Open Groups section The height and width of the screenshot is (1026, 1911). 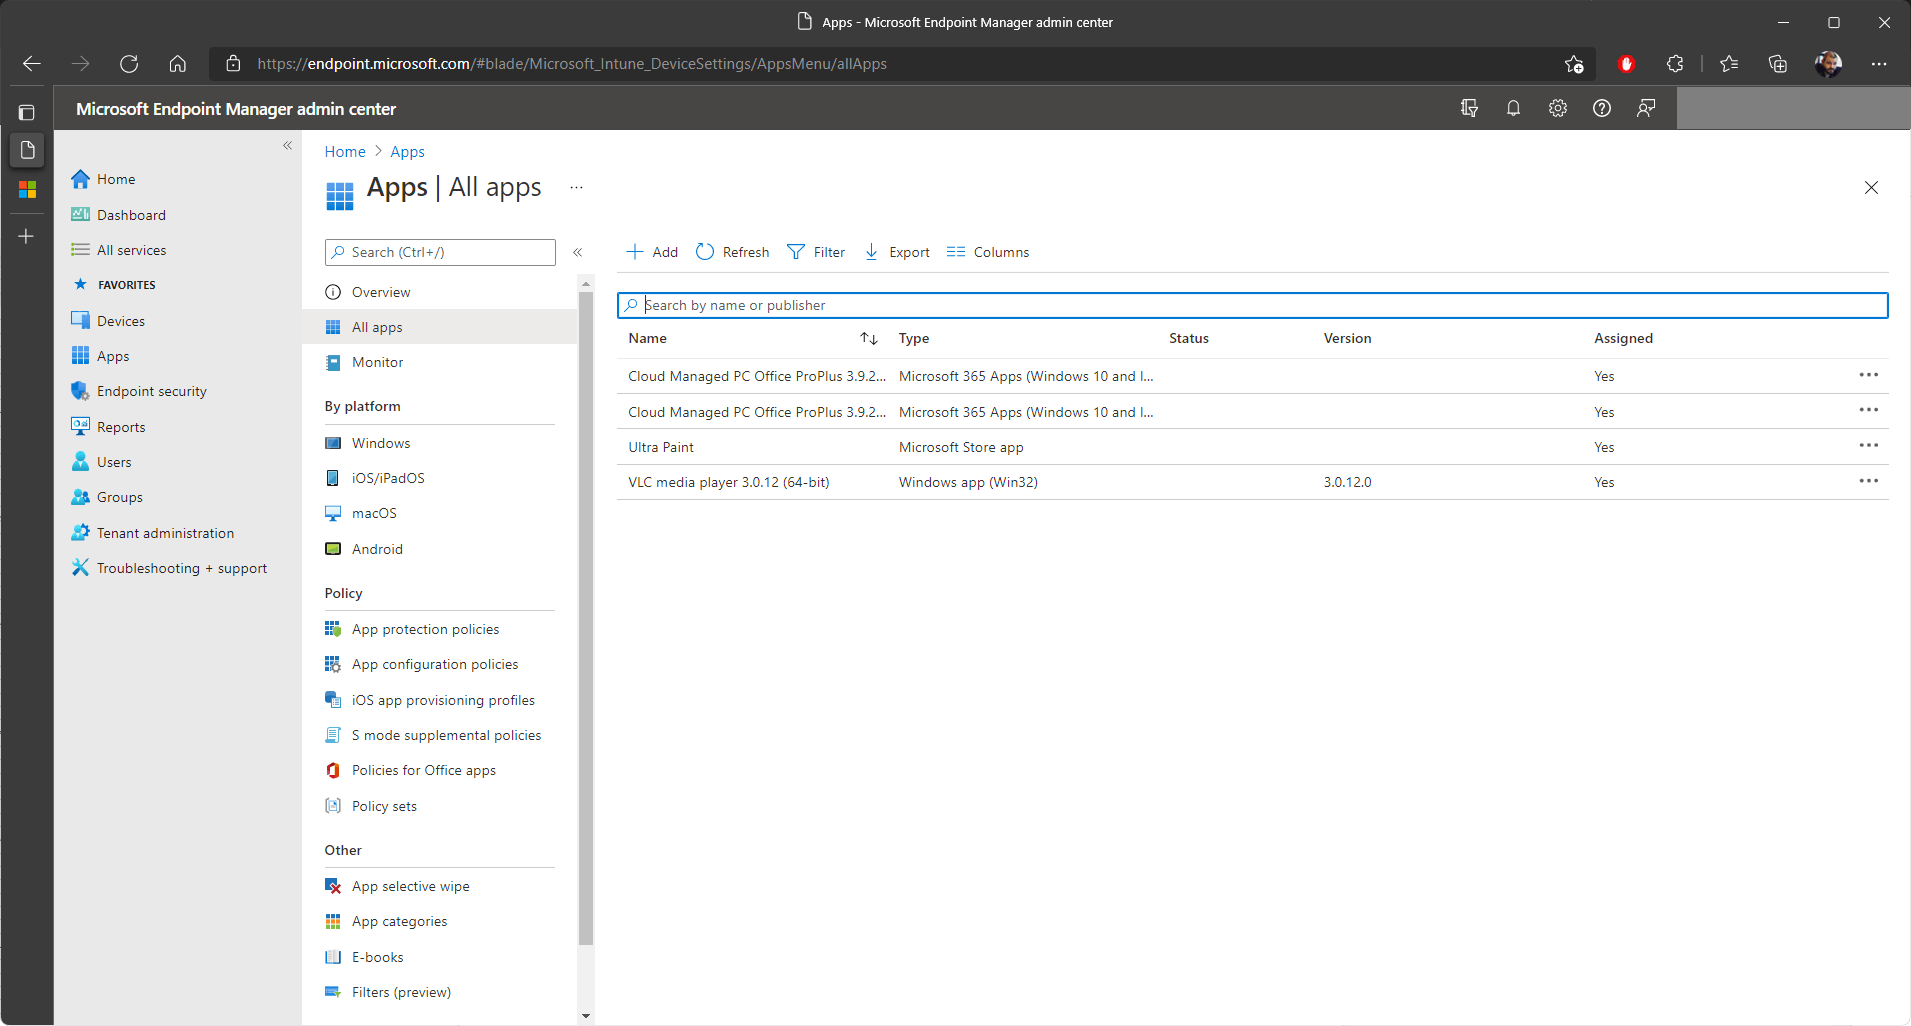pyautogui.click(x=107, y=497)
